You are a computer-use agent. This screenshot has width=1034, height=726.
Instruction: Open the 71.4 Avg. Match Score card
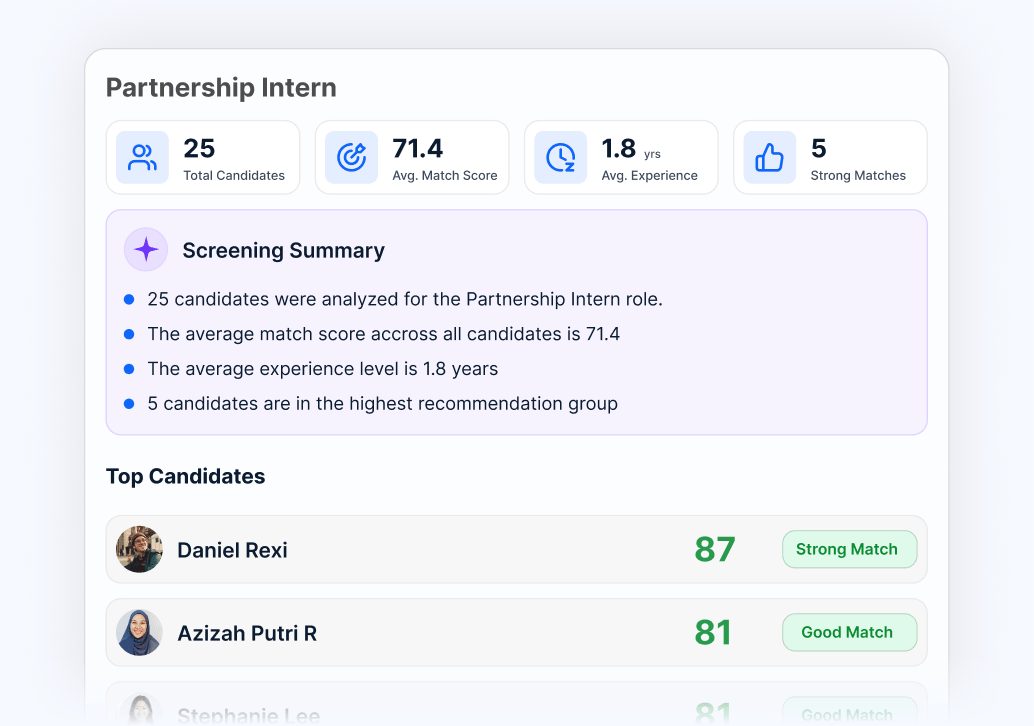(x=412, y=158)
